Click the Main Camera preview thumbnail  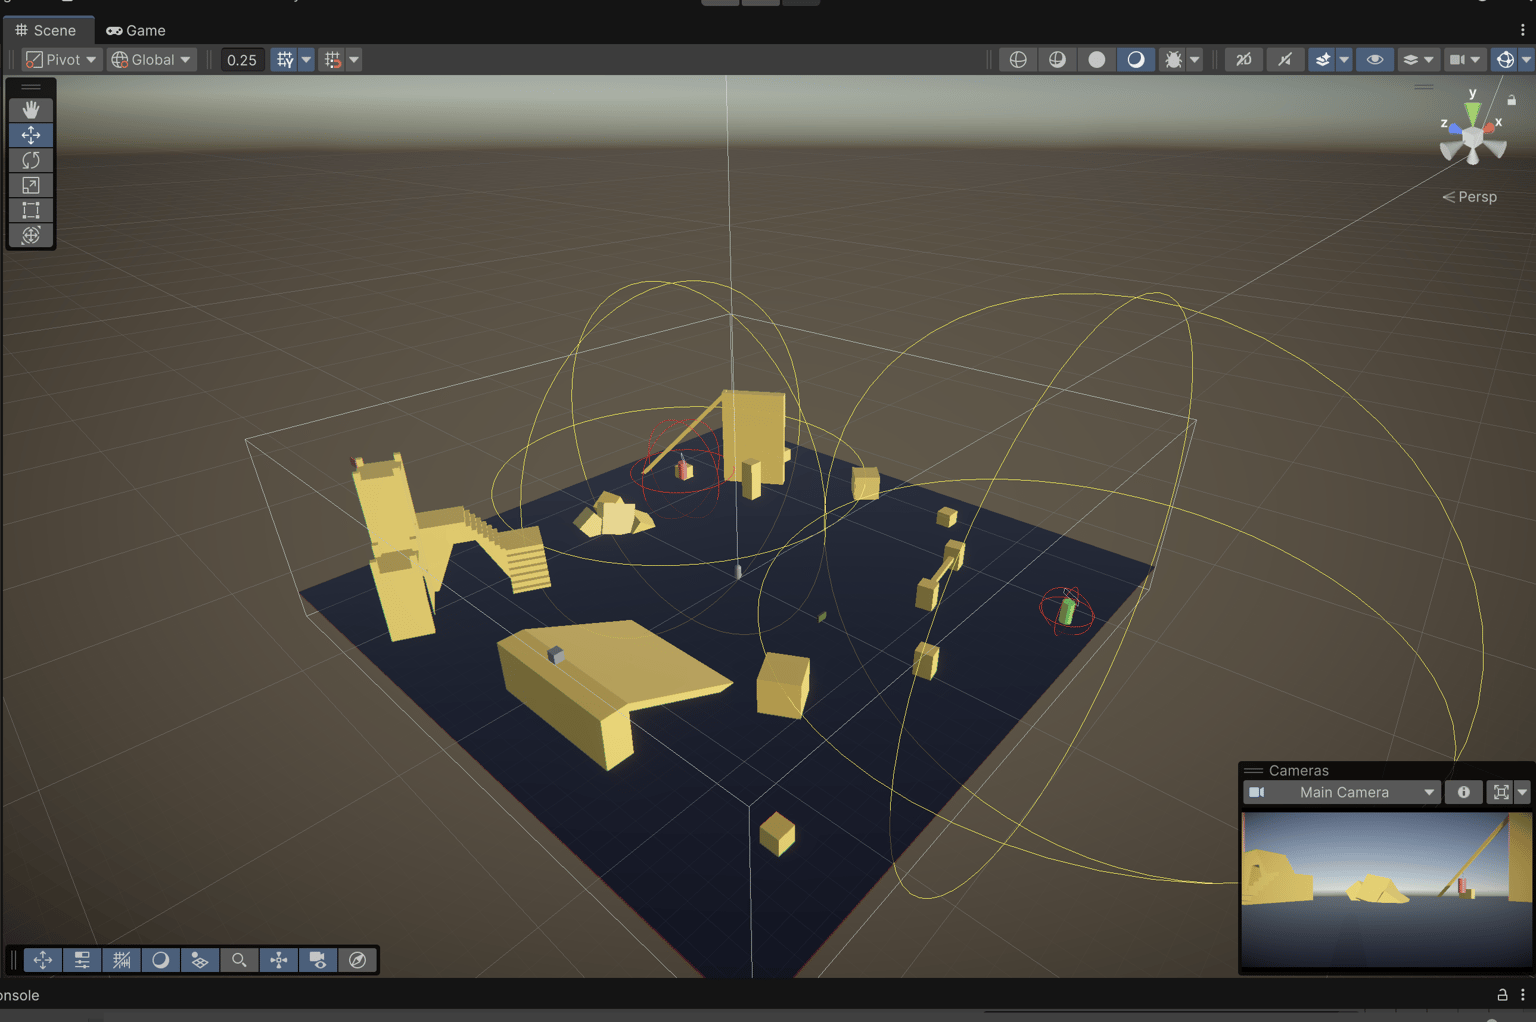point(1386,889)
